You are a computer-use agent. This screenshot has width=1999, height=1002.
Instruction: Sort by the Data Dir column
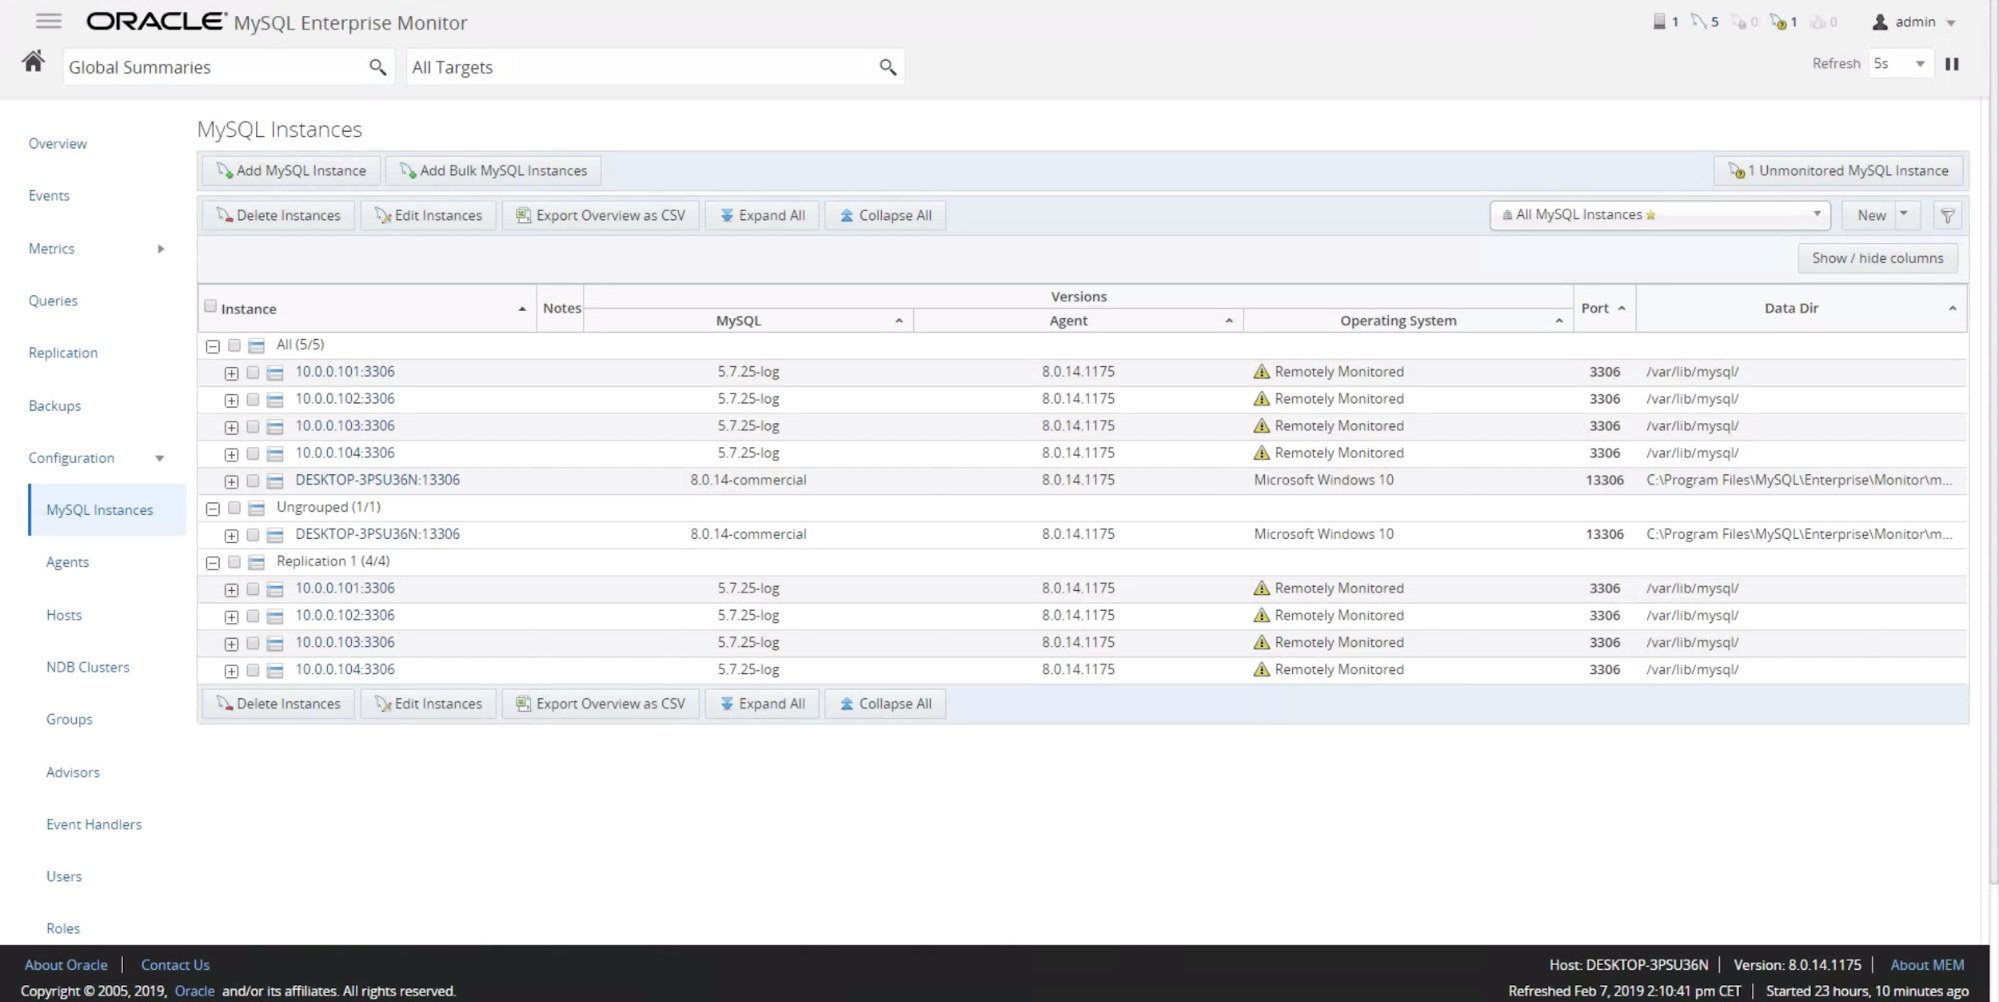pos(1952,308)
